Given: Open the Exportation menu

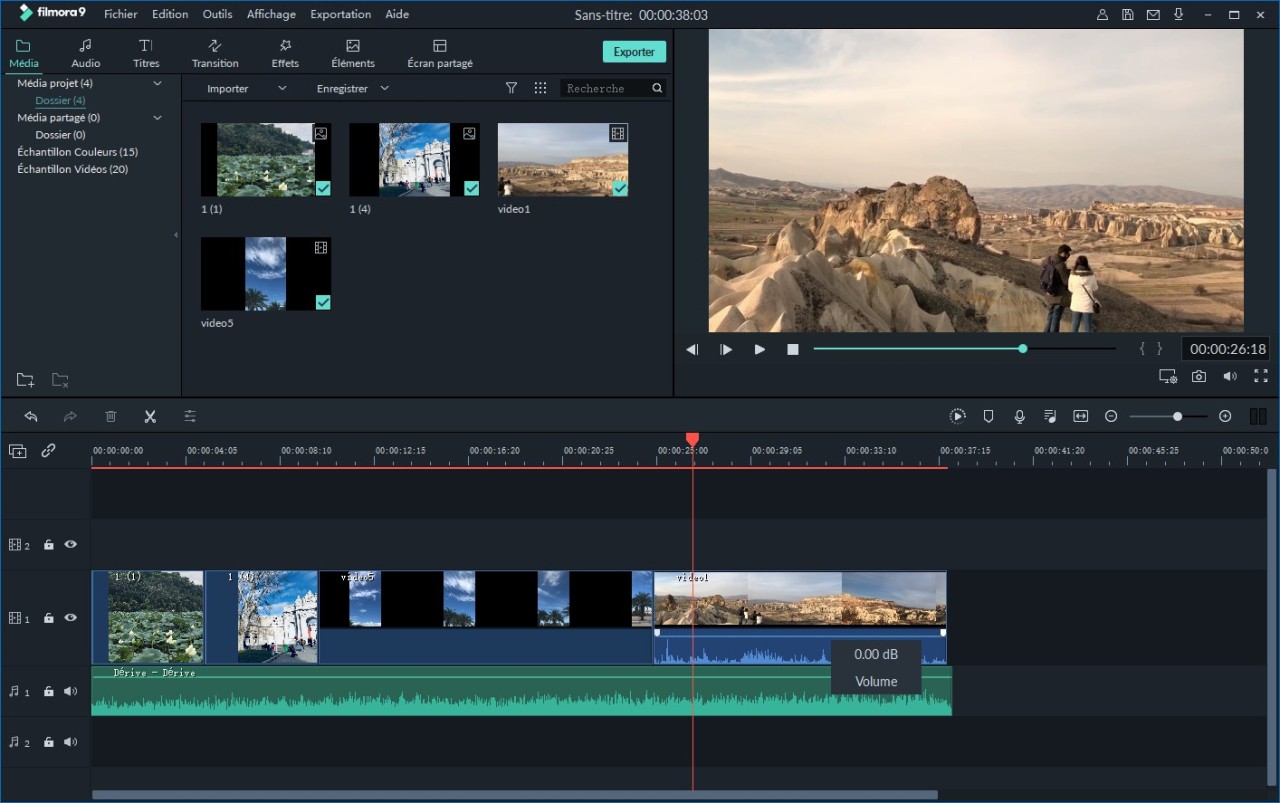Looking at the screenshot, I should (340, 14).
